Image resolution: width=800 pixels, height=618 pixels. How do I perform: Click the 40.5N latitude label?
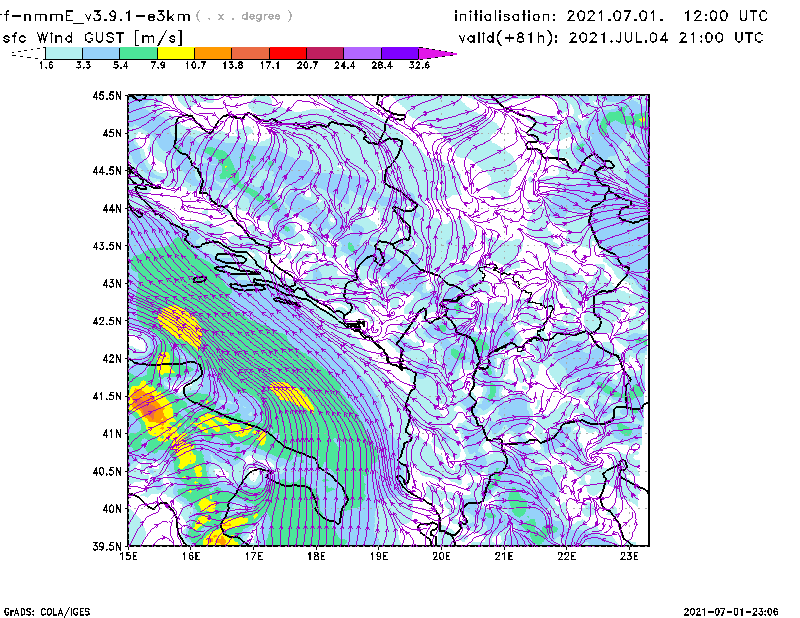(107, 472)
